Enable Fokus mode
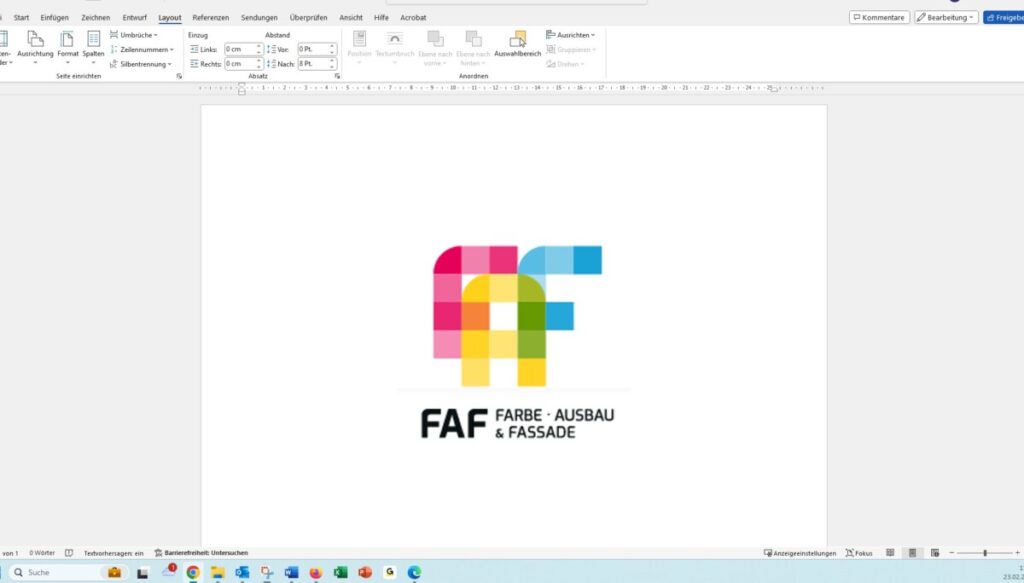Image resolution: width=1024 pixels, height=583 pixels. click(x=859, y=553)
